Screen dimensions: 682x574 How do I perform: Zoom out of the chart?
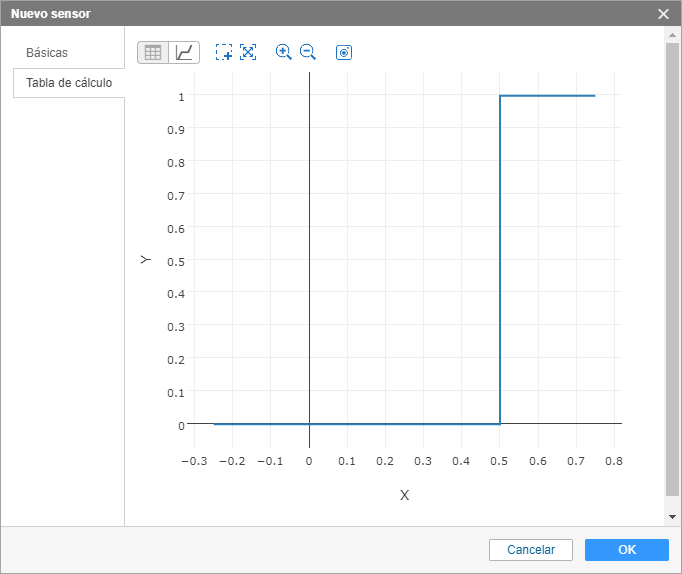pos(308,52)
